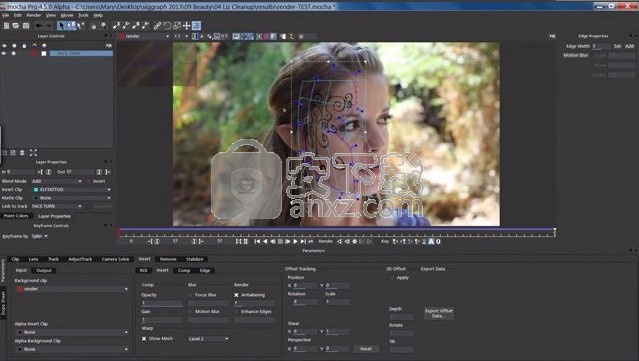Choose the Select arrow tool
639x361 pixels.
tap(61, 26)
